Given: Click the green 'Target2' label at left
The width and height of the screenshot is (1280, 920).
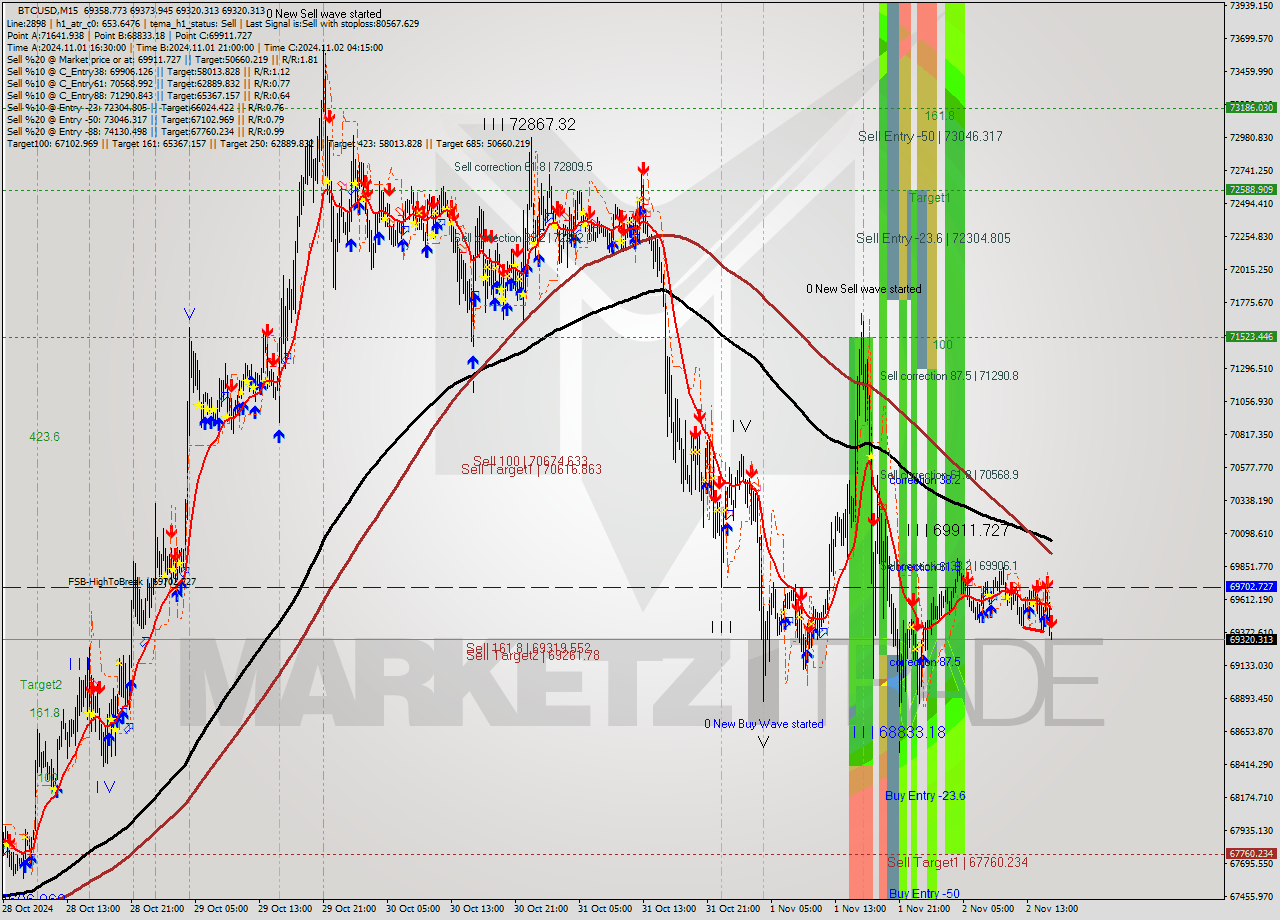Looking at the screenshot, I should [41, 685].
